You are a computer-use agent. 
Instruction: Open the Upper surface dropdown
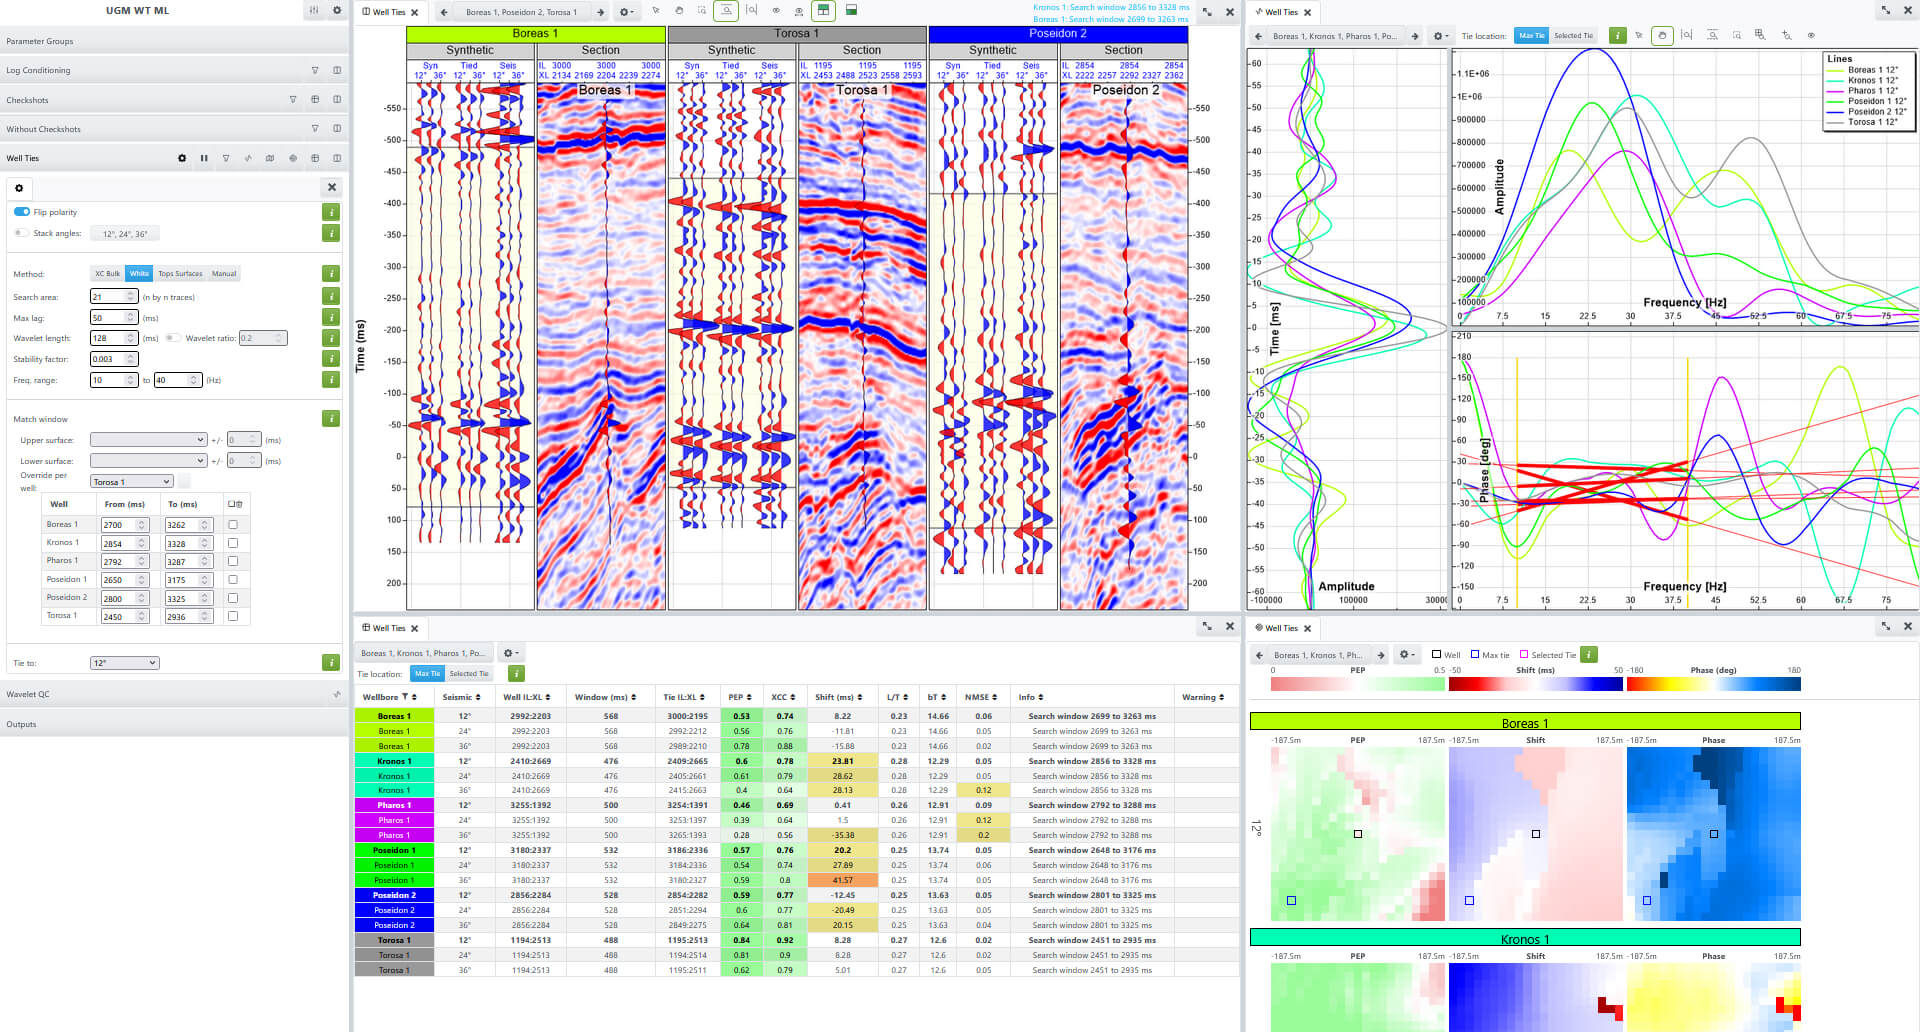(148, 440)
